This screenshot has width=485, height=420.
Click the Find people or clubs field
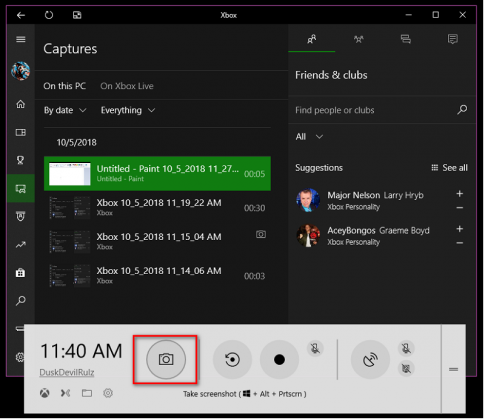(381, 110)
